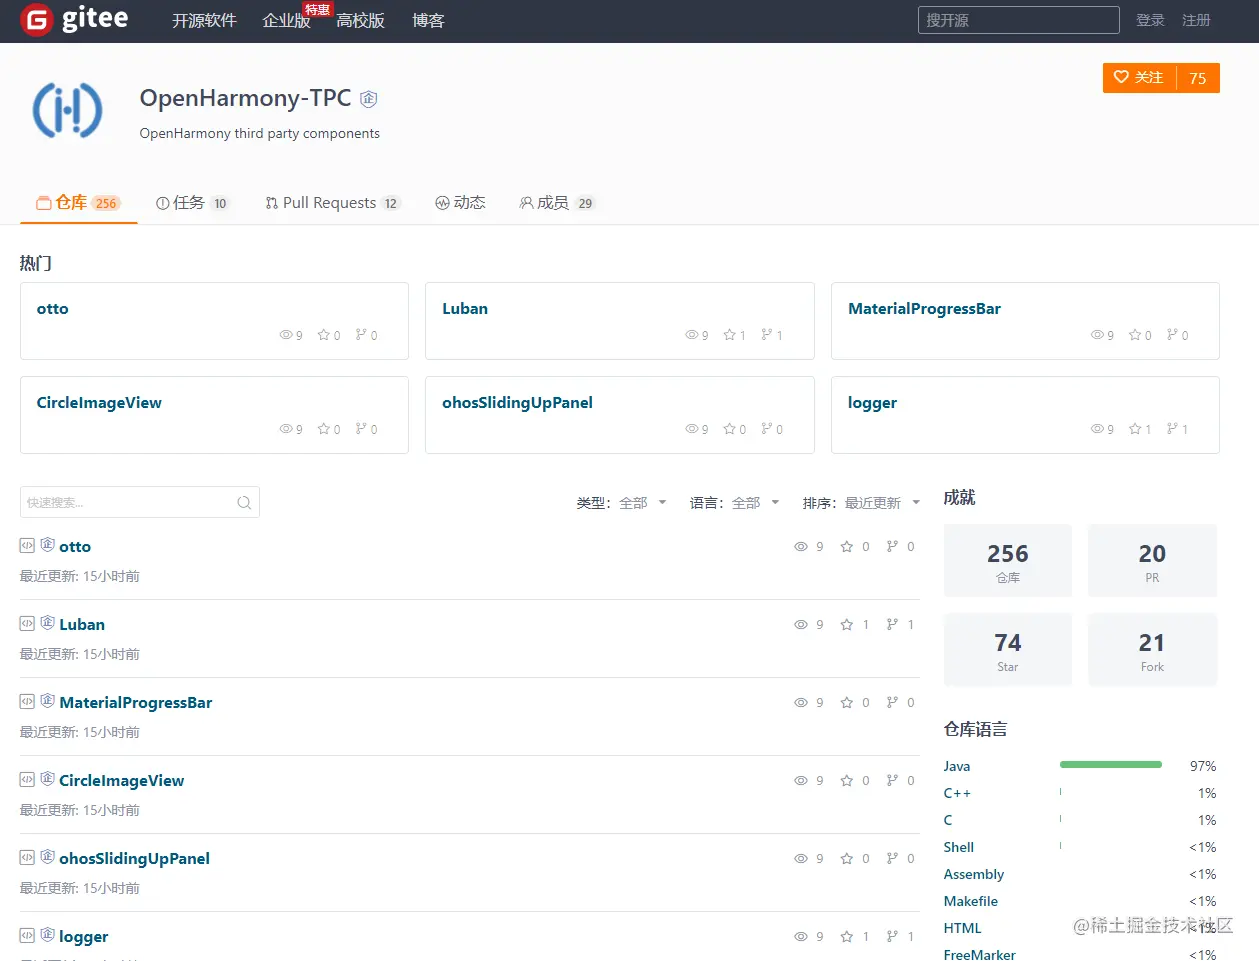The width and height of the screenshot is (1259, 961).
Task: Click the star icon in logger list row
Action: coord(847,937)
